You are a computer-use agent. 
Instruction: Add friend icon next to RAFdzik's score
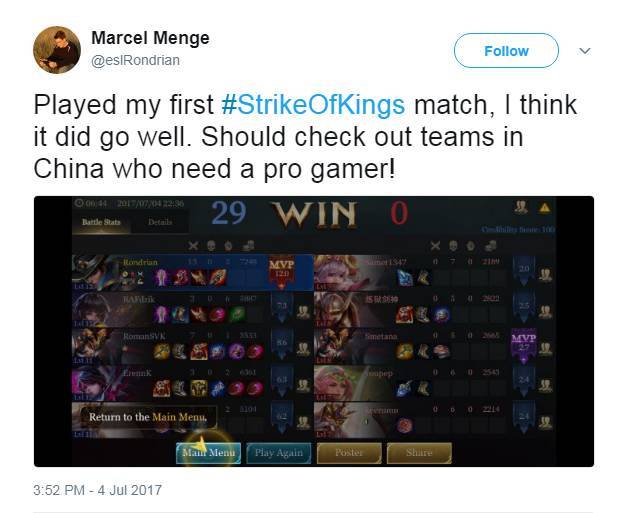pos(303,312)
